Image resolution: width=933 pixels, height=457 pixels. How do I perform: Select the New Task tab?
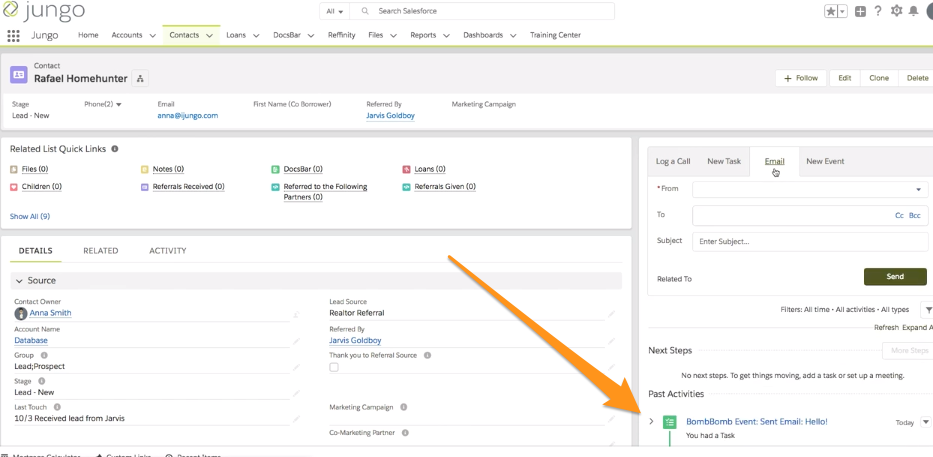(724, 161)
